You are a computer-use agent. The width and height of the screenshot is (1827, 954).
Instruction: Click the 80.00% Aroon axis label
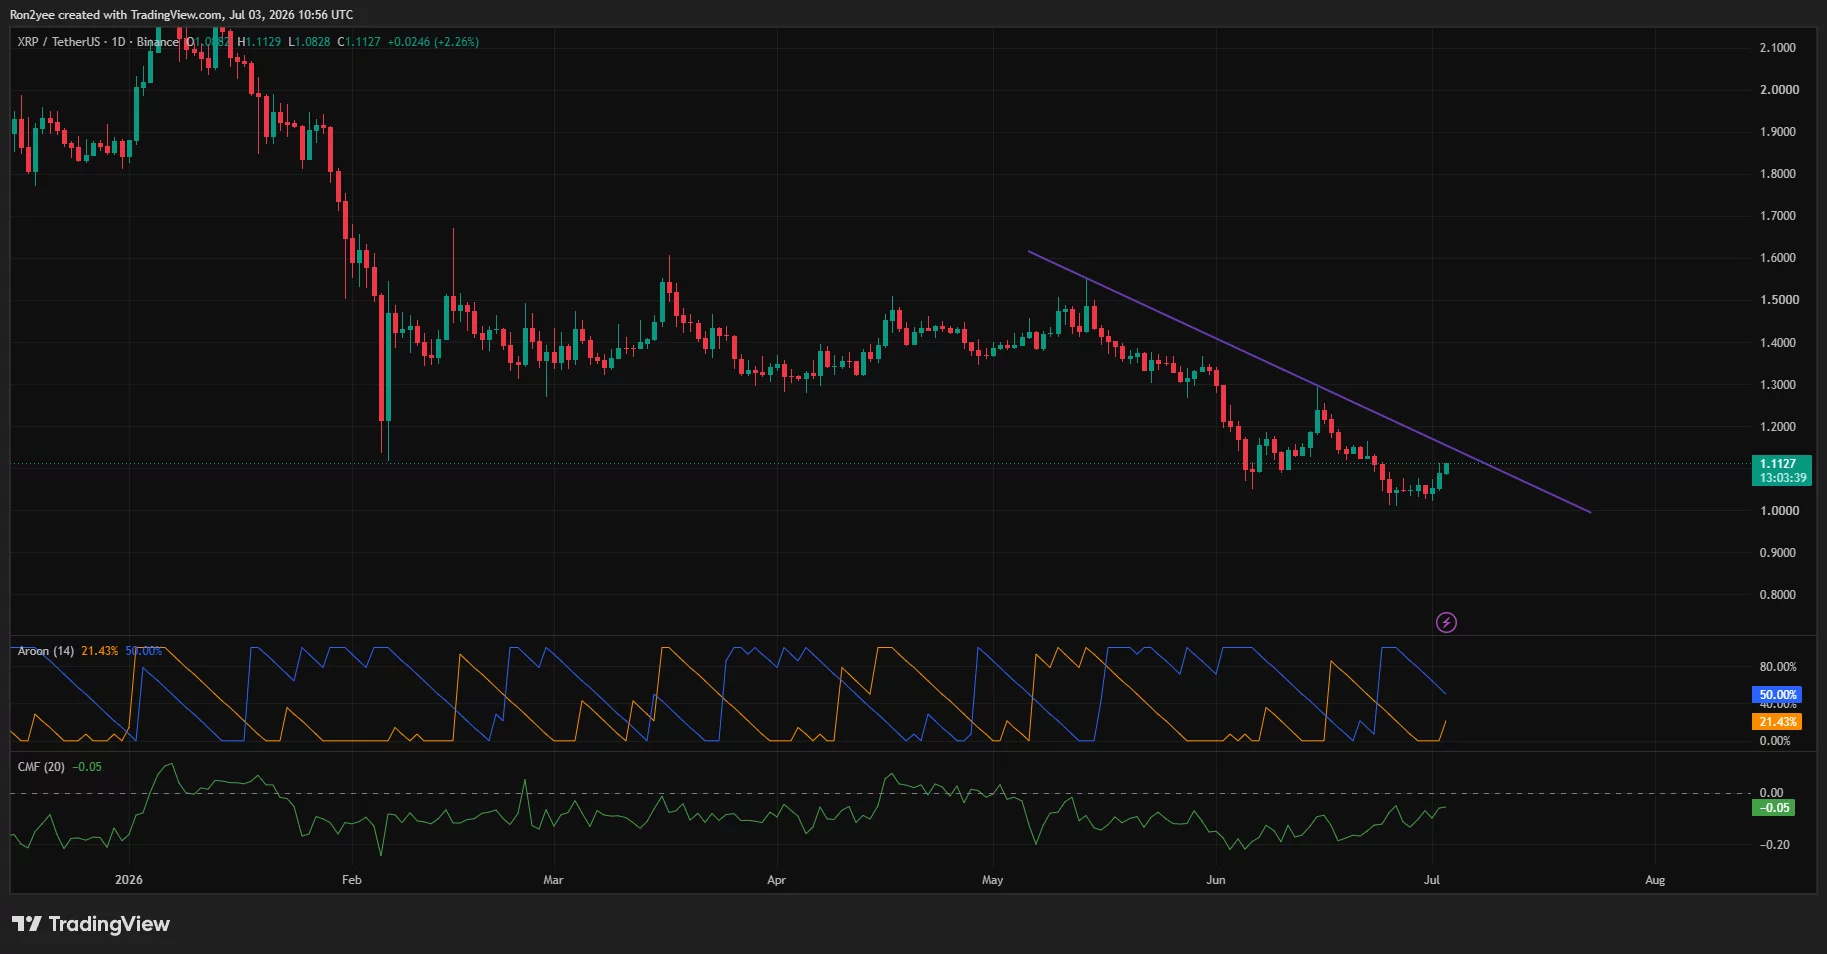tap(1778, 667)
